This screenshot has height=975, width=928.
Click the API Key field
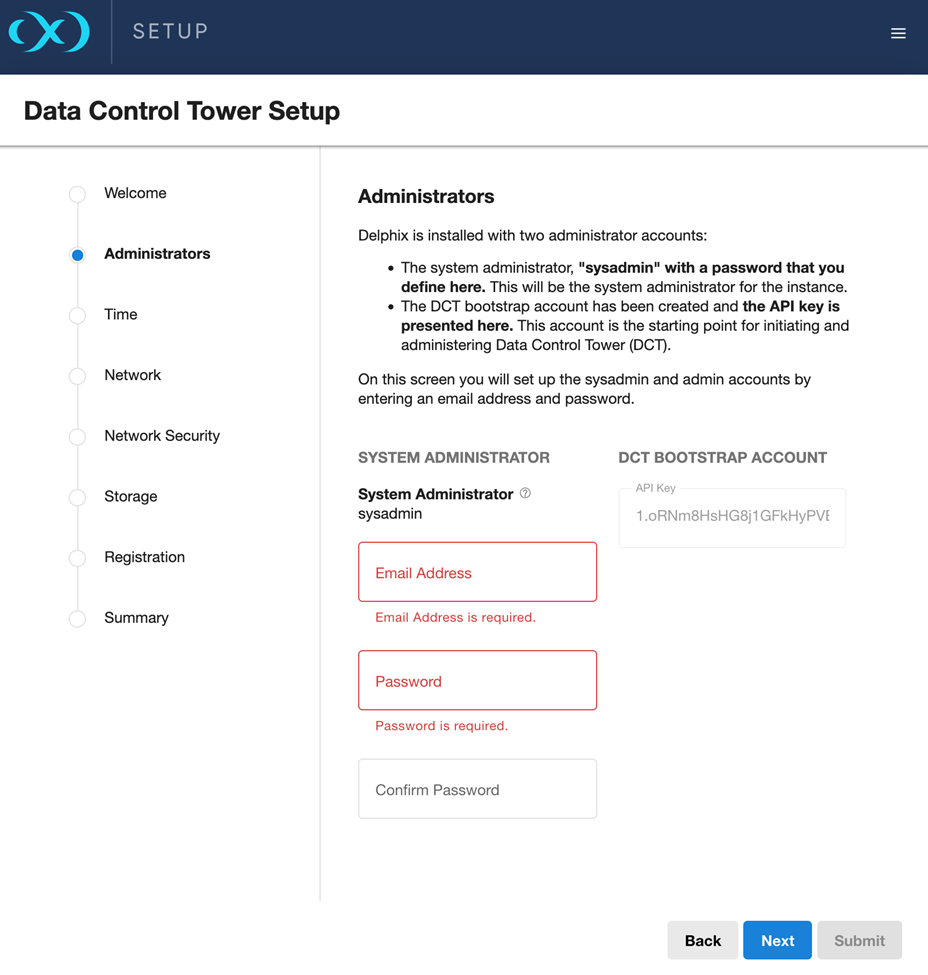(x=732, y=518)
